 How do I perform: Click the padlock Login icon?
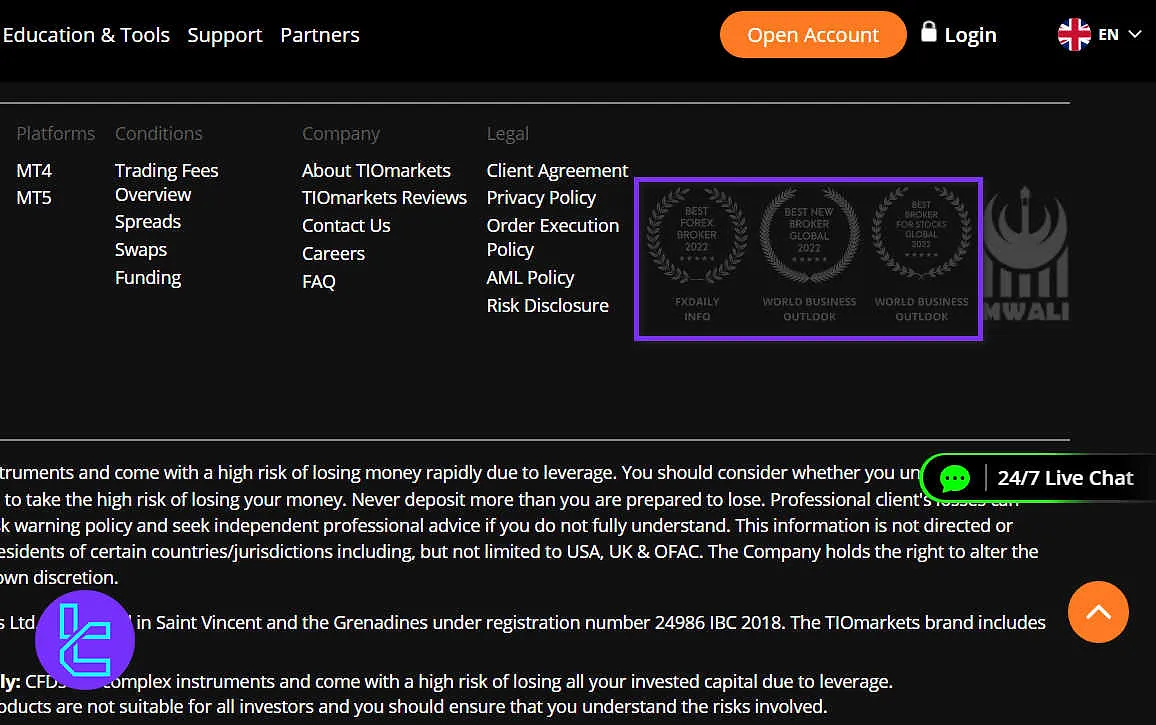click(x=929, y=32)
